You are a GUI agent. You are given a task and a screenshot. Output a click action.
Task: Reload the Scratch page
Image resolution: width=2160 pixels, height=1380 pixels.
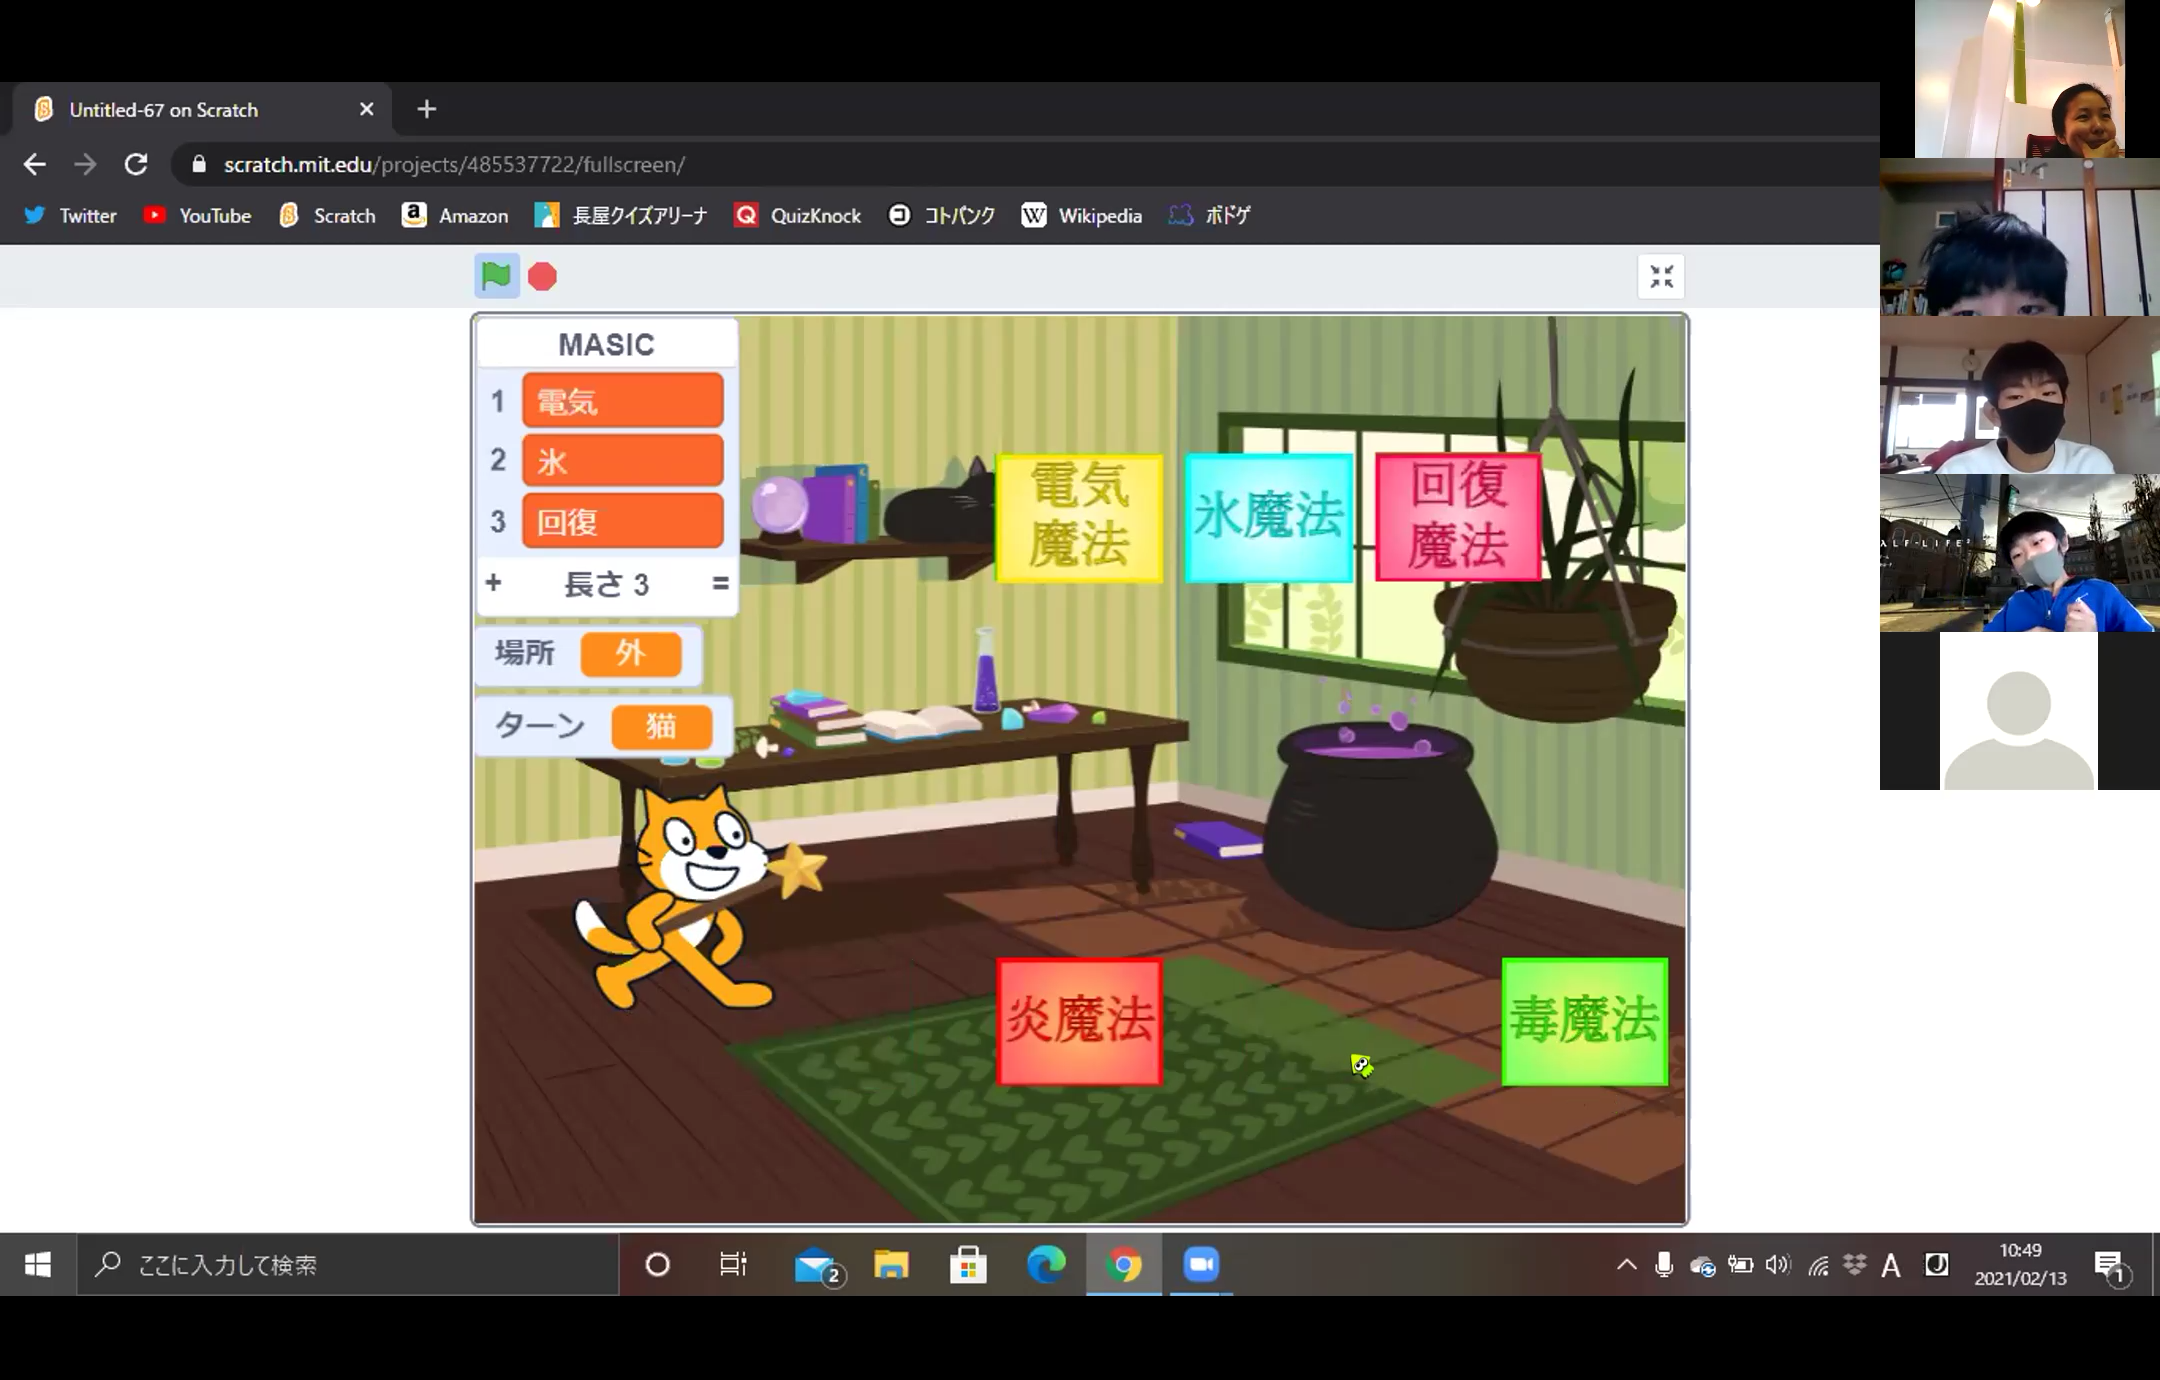click(x=136, y=164)
